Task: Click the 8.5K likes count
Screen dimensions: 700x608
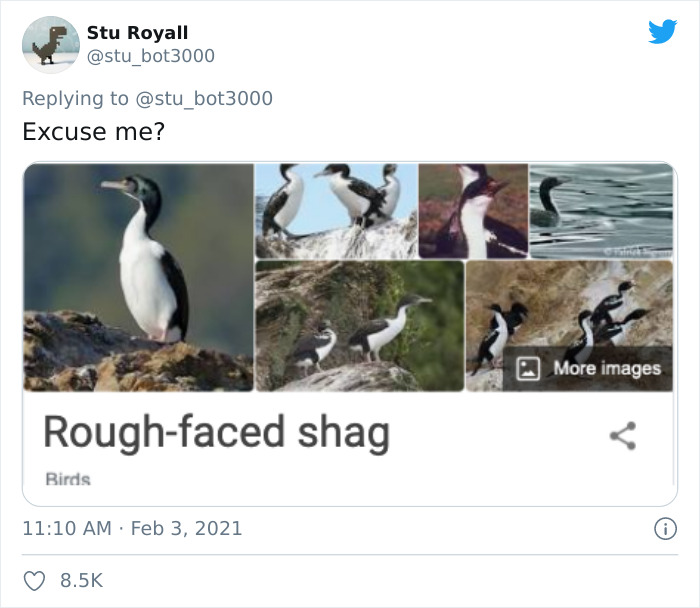Action: coord(82,580)
